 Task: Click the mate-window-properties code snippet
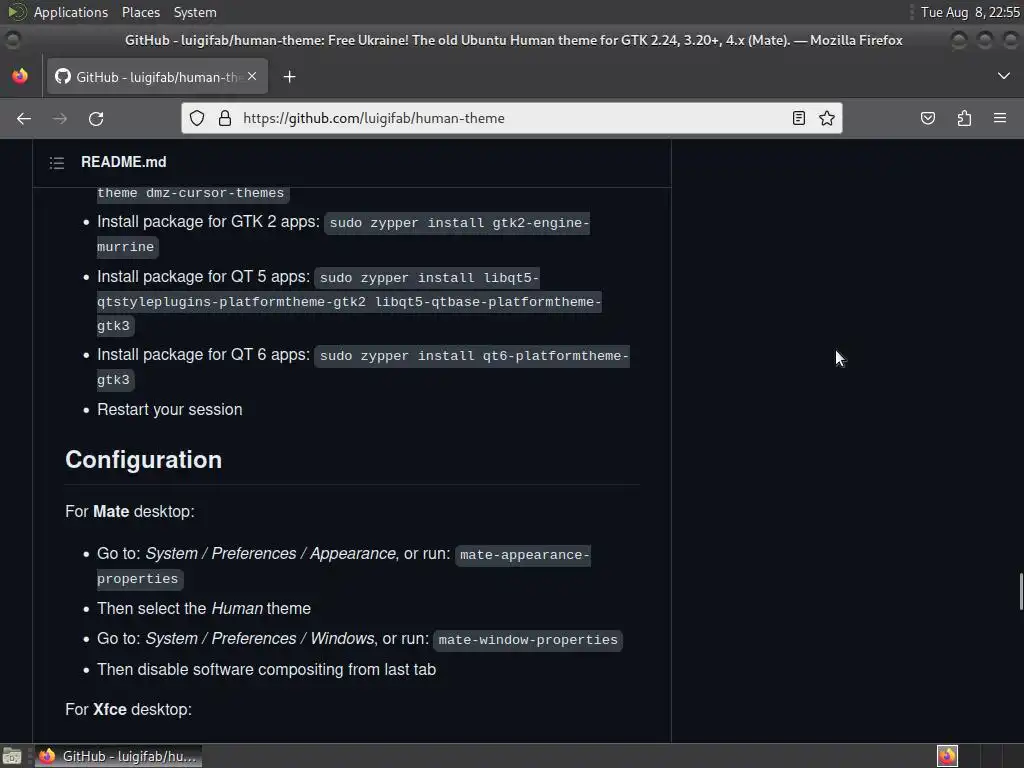pos(528,639)
